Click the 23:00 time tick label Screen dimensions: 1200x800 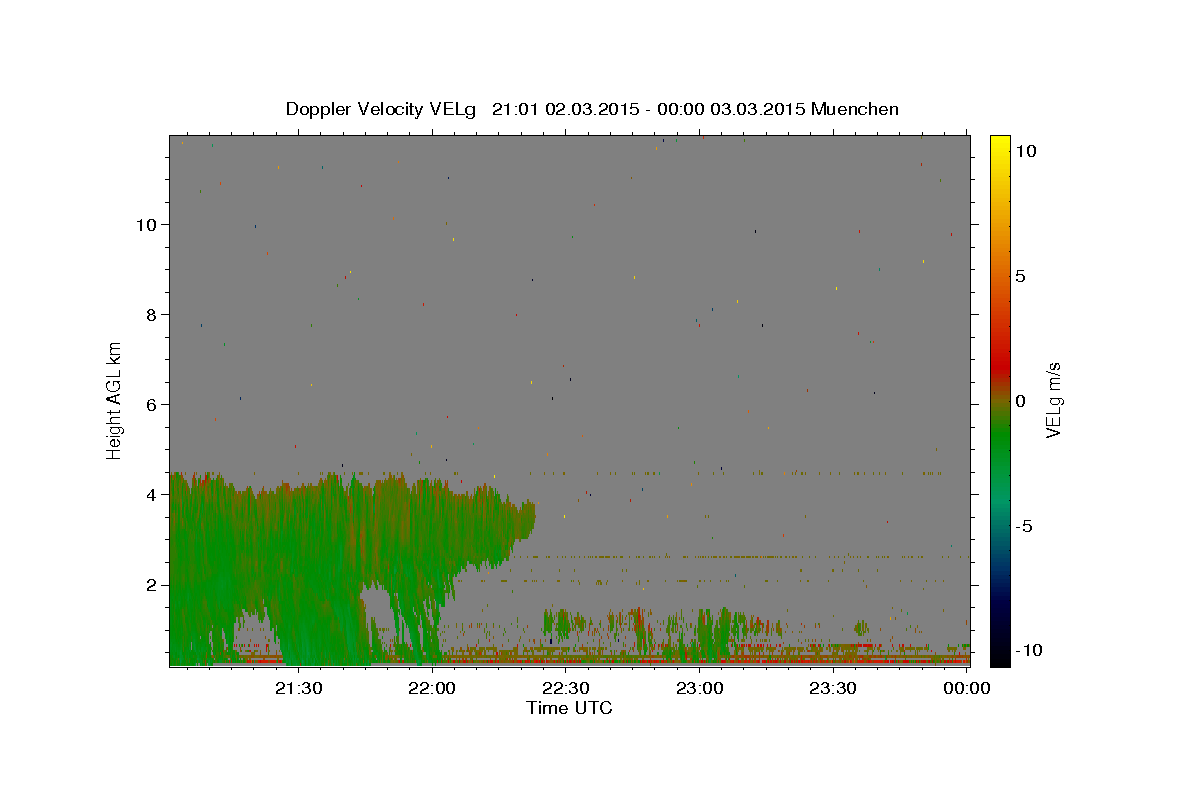point(700,688)
